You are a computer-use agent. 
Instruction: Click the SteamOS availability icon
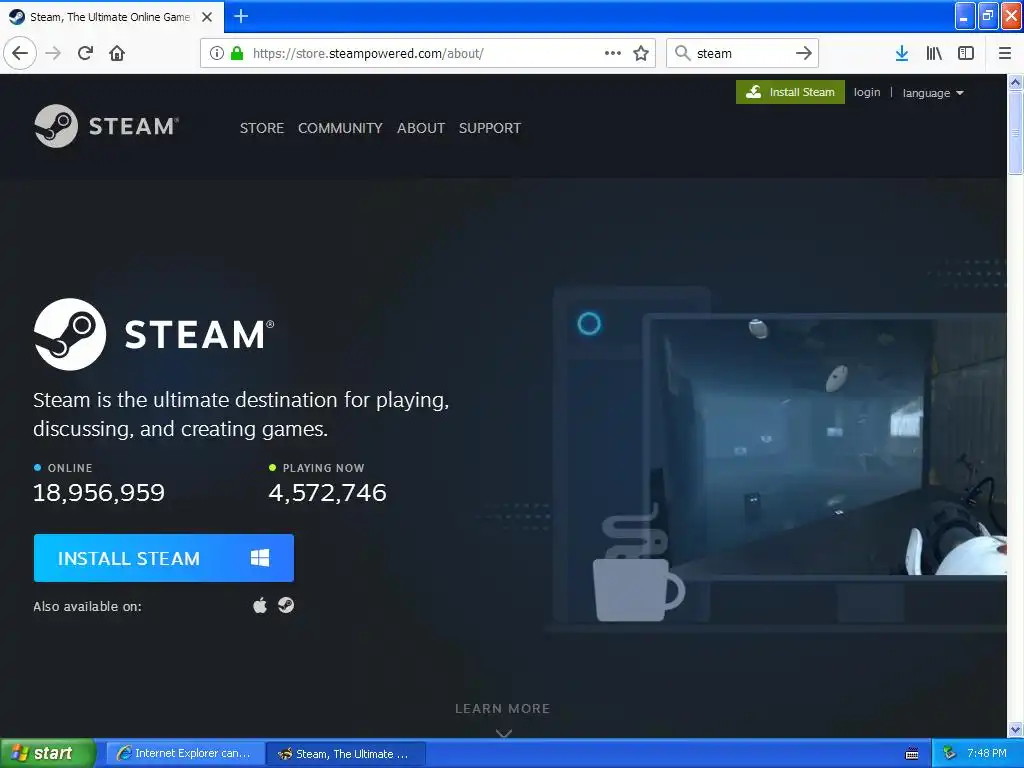point(286,605)
